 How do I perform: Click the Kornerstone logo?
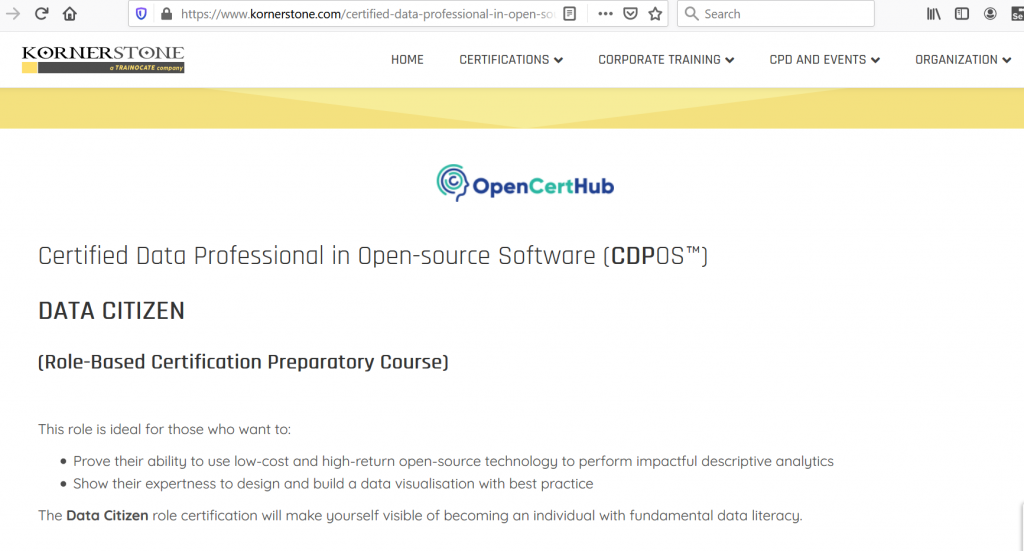click(x=103, y=59)
